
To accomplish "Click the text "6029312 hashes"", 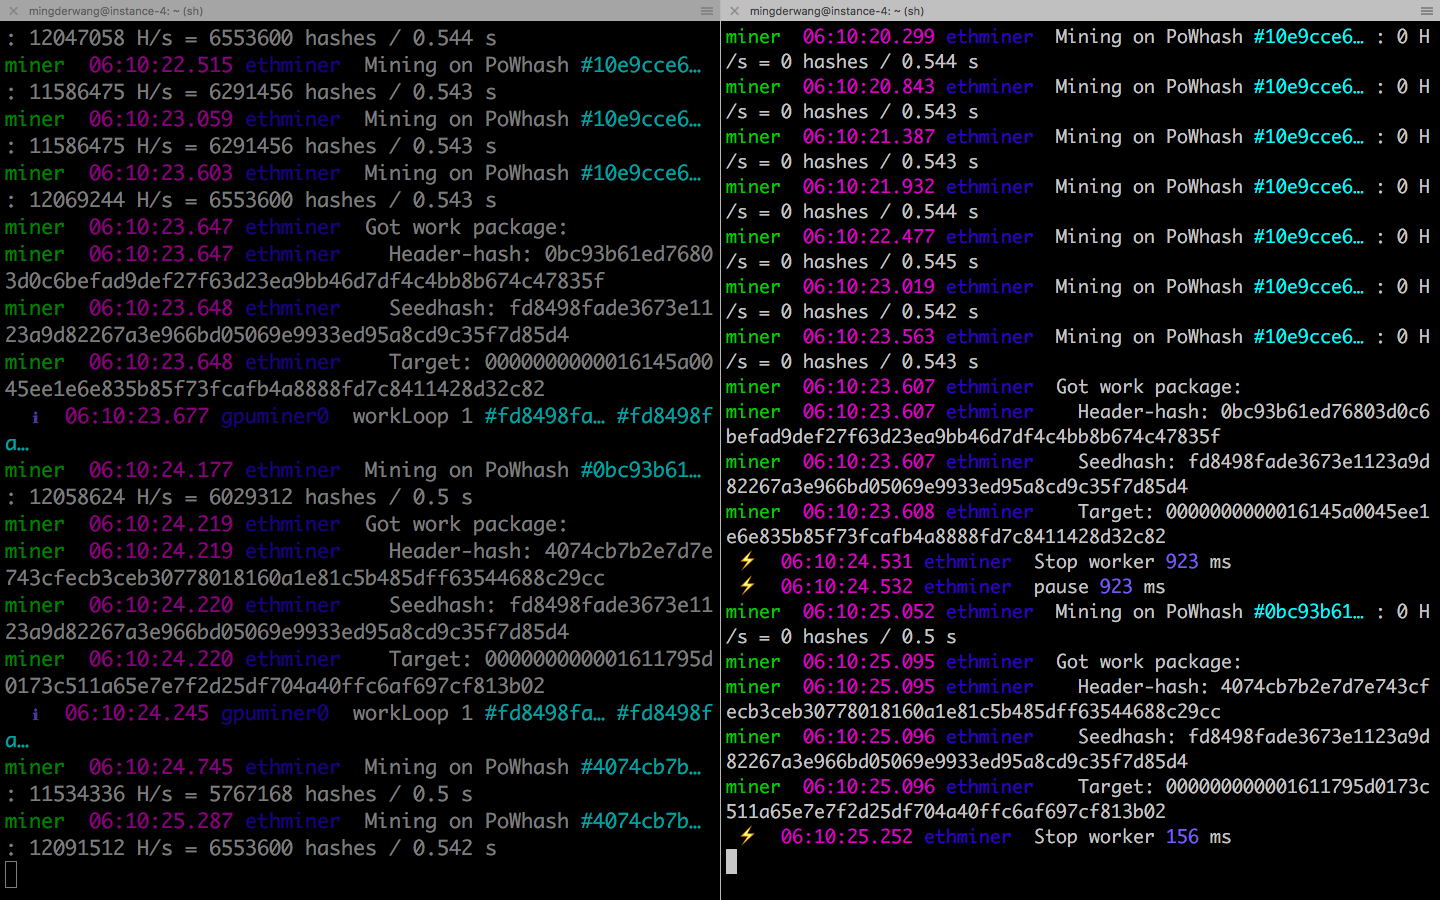I will 293,497.
